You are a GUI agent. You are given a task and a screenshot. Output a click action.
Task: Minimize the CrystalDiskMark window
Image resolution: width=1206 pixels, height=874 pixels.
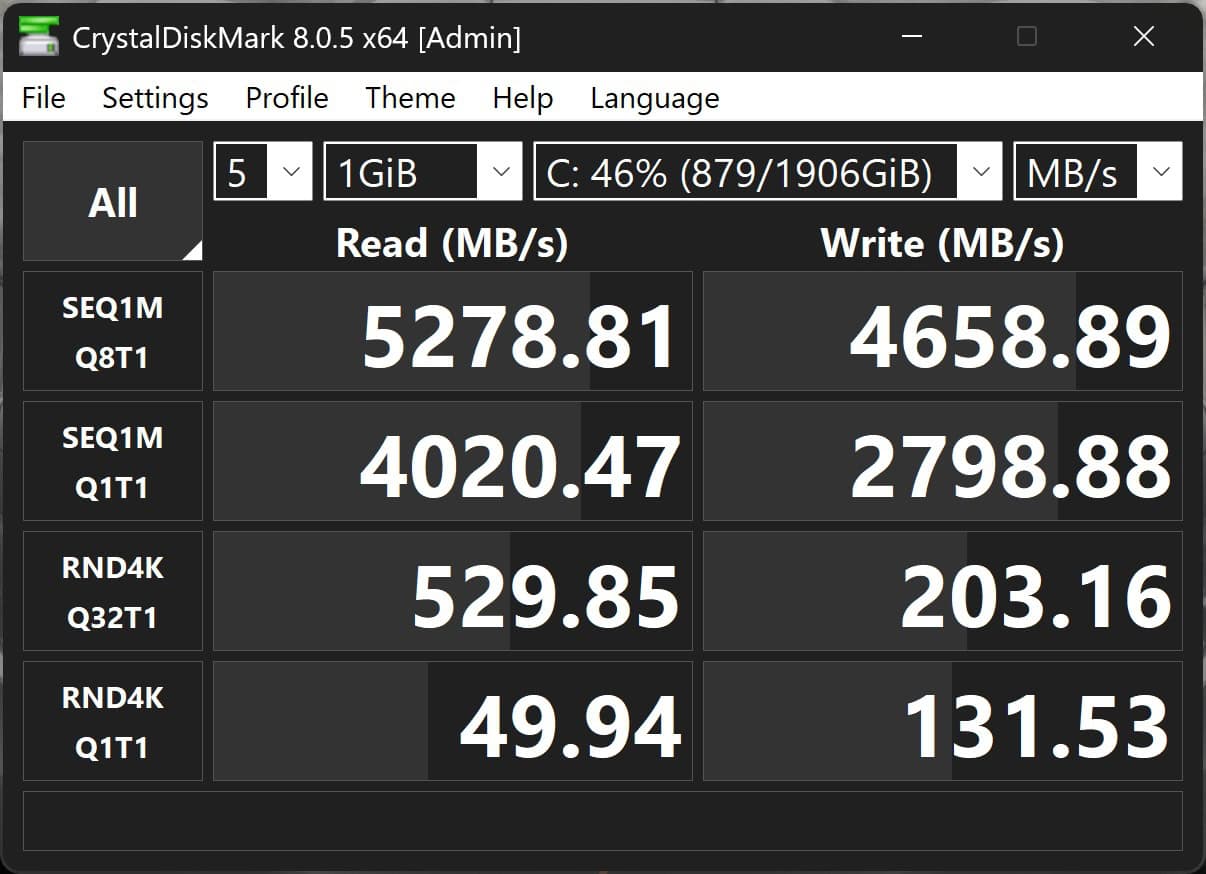click(x=912, y=37)
